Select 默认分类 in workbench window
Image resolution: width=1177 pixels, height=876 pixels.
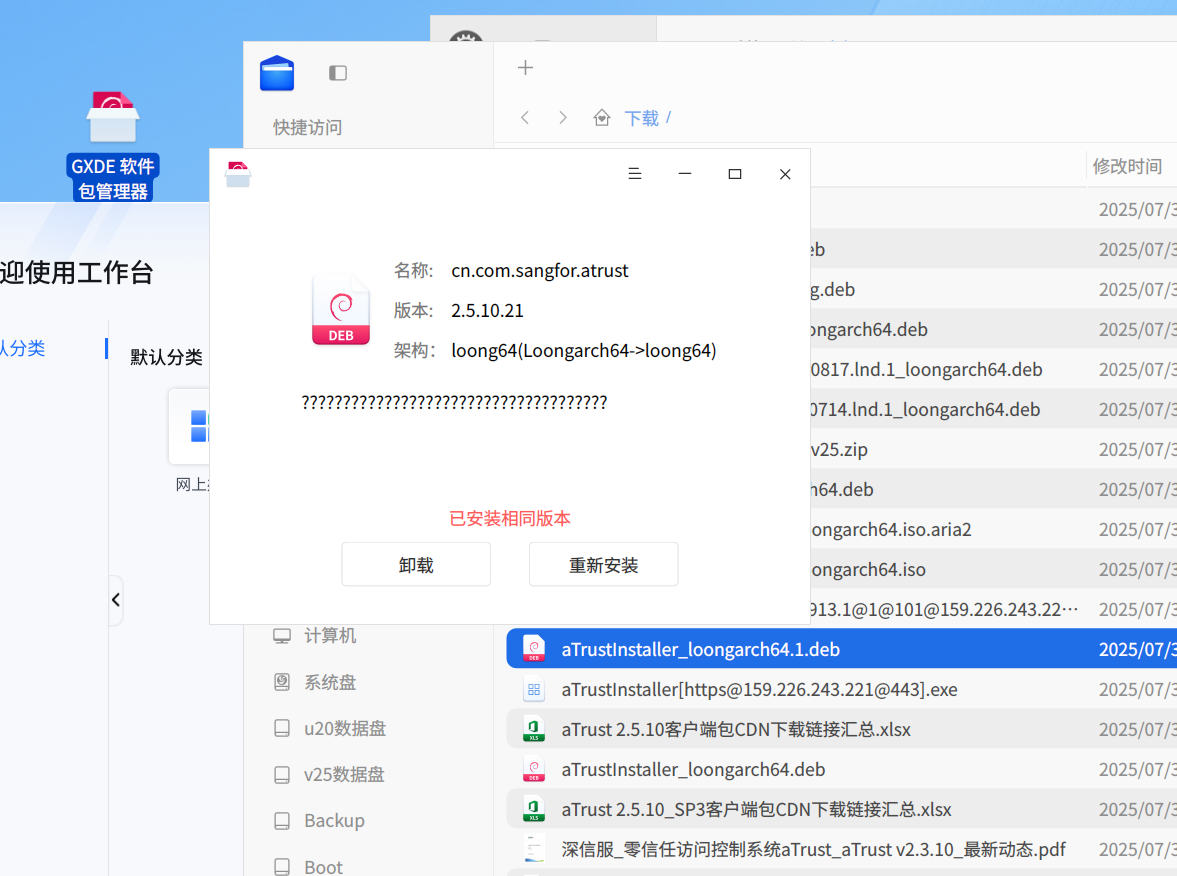click(167, 357)
